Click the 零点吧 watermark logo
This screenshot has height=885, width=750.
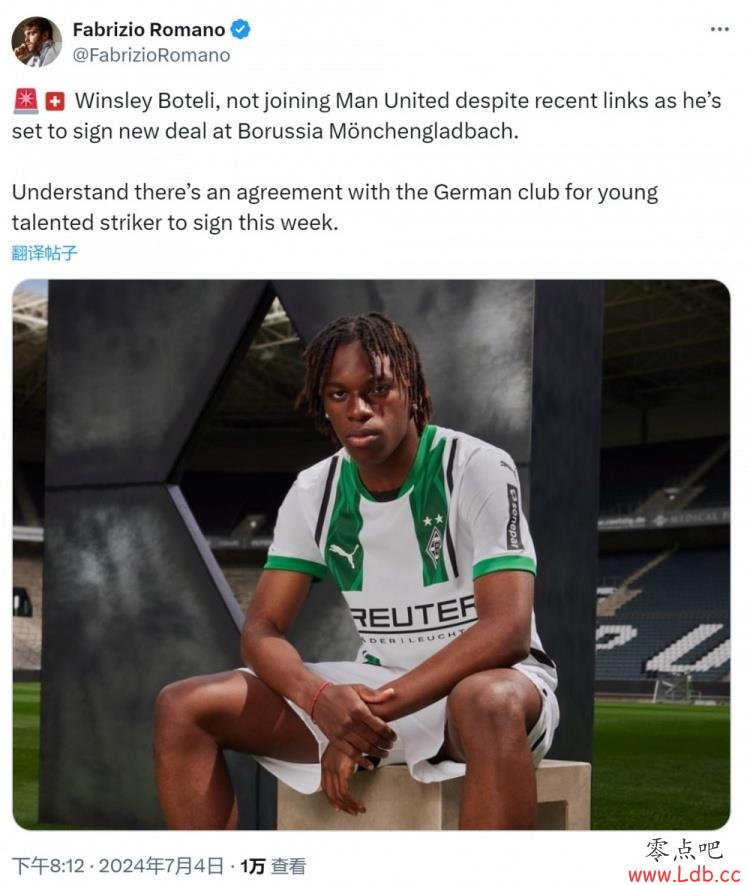coord(684,850)
